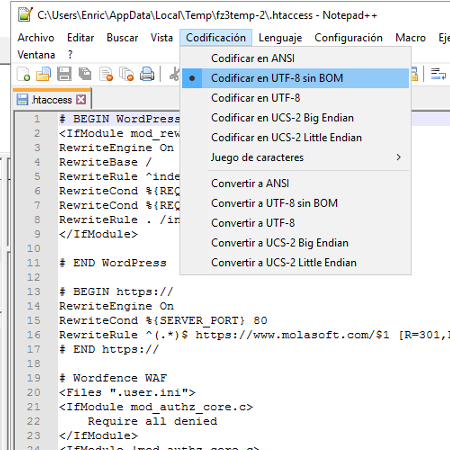
Task: Choose Codificar en UCS-2 Big Endian
Action: coord(295,118)
